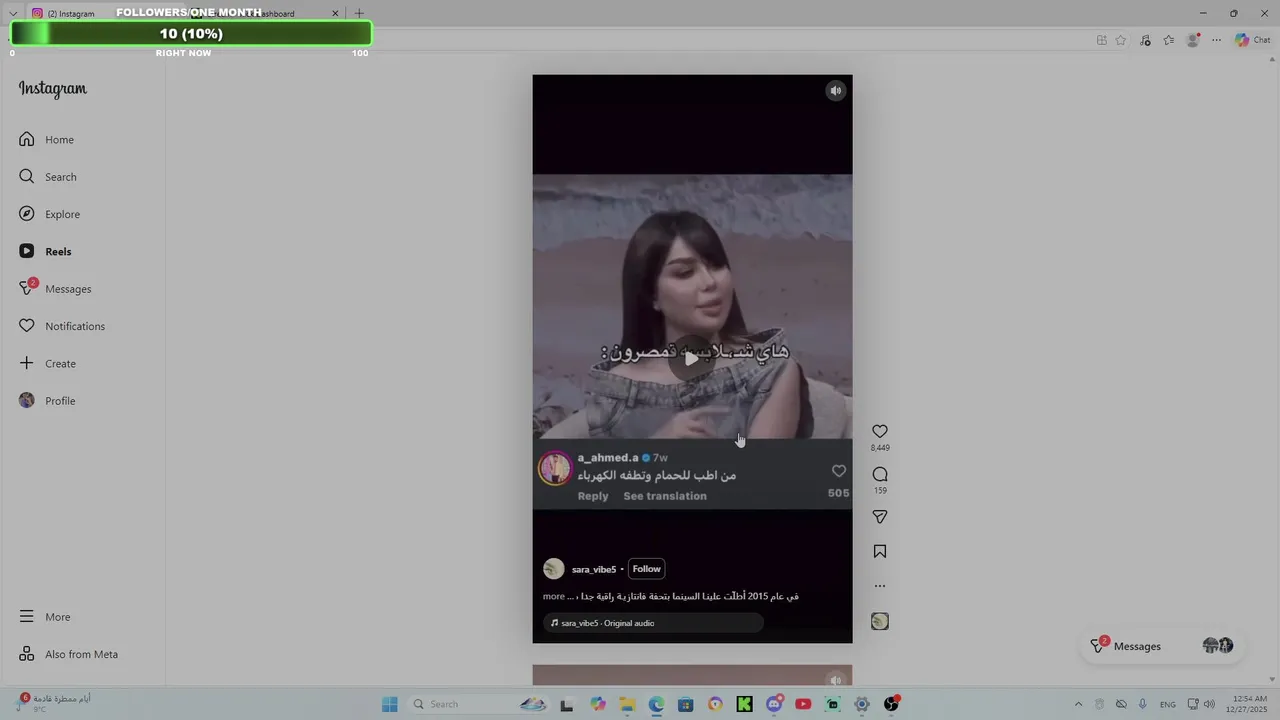This screenshot has height=720, width=1280.
Task: Show hidden system tray icons
Action: click(x=1078, y=704)
